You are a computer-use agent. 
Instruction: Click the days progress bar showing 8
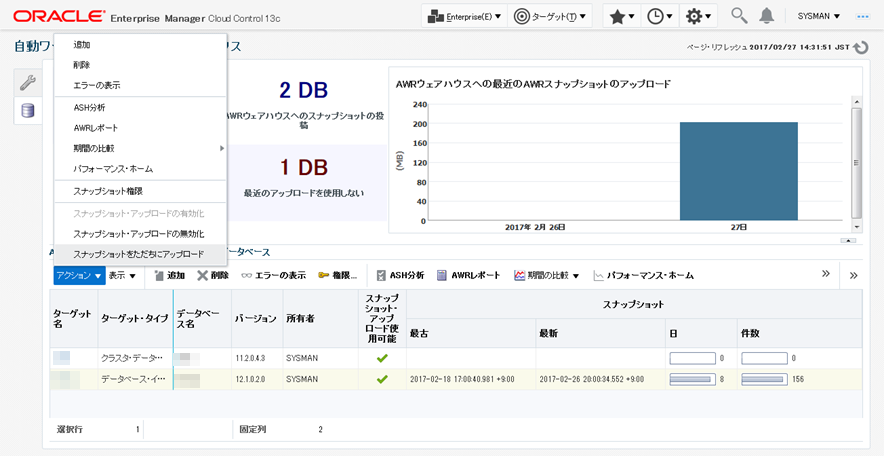click(693, 379)
